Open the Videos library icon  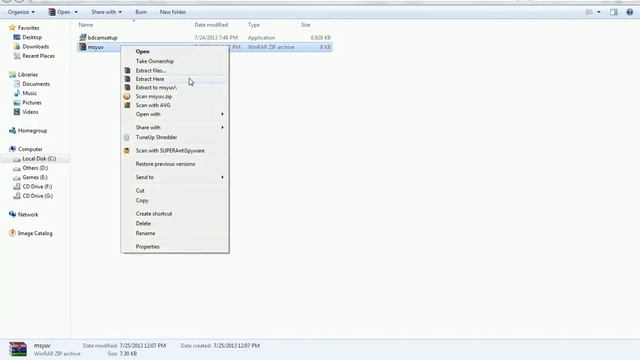(17, 112)
